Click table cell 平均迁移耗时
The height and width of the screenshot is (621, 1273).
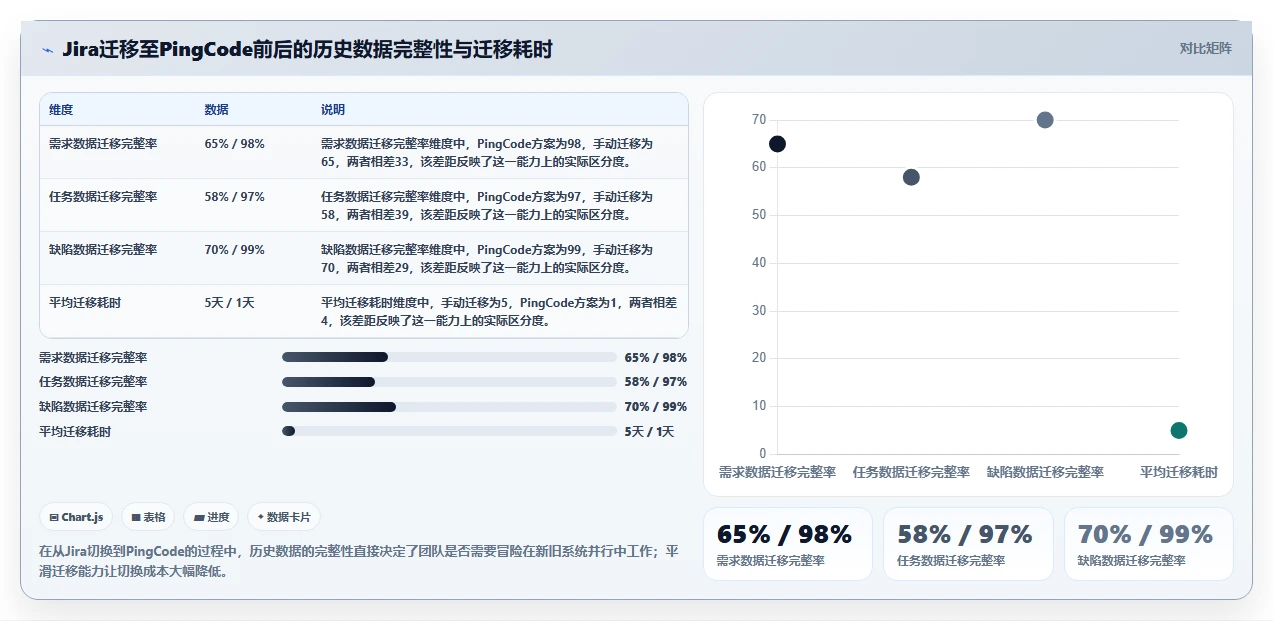click(85, 303)
